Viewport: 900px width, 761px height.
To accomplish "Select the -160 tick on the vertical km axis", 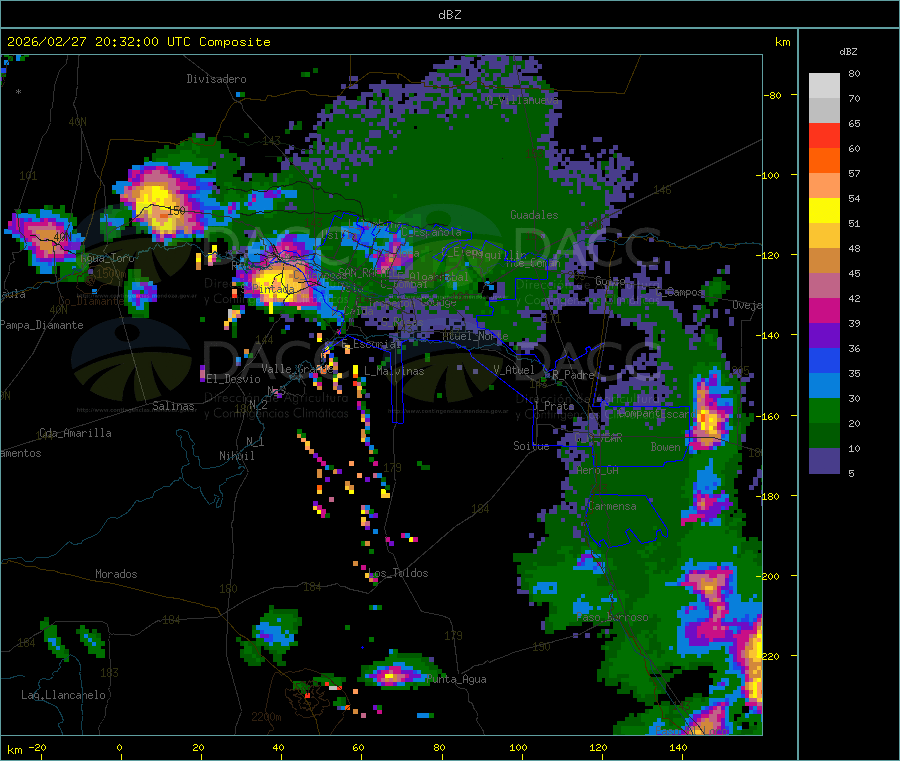I will coord(770,416).
